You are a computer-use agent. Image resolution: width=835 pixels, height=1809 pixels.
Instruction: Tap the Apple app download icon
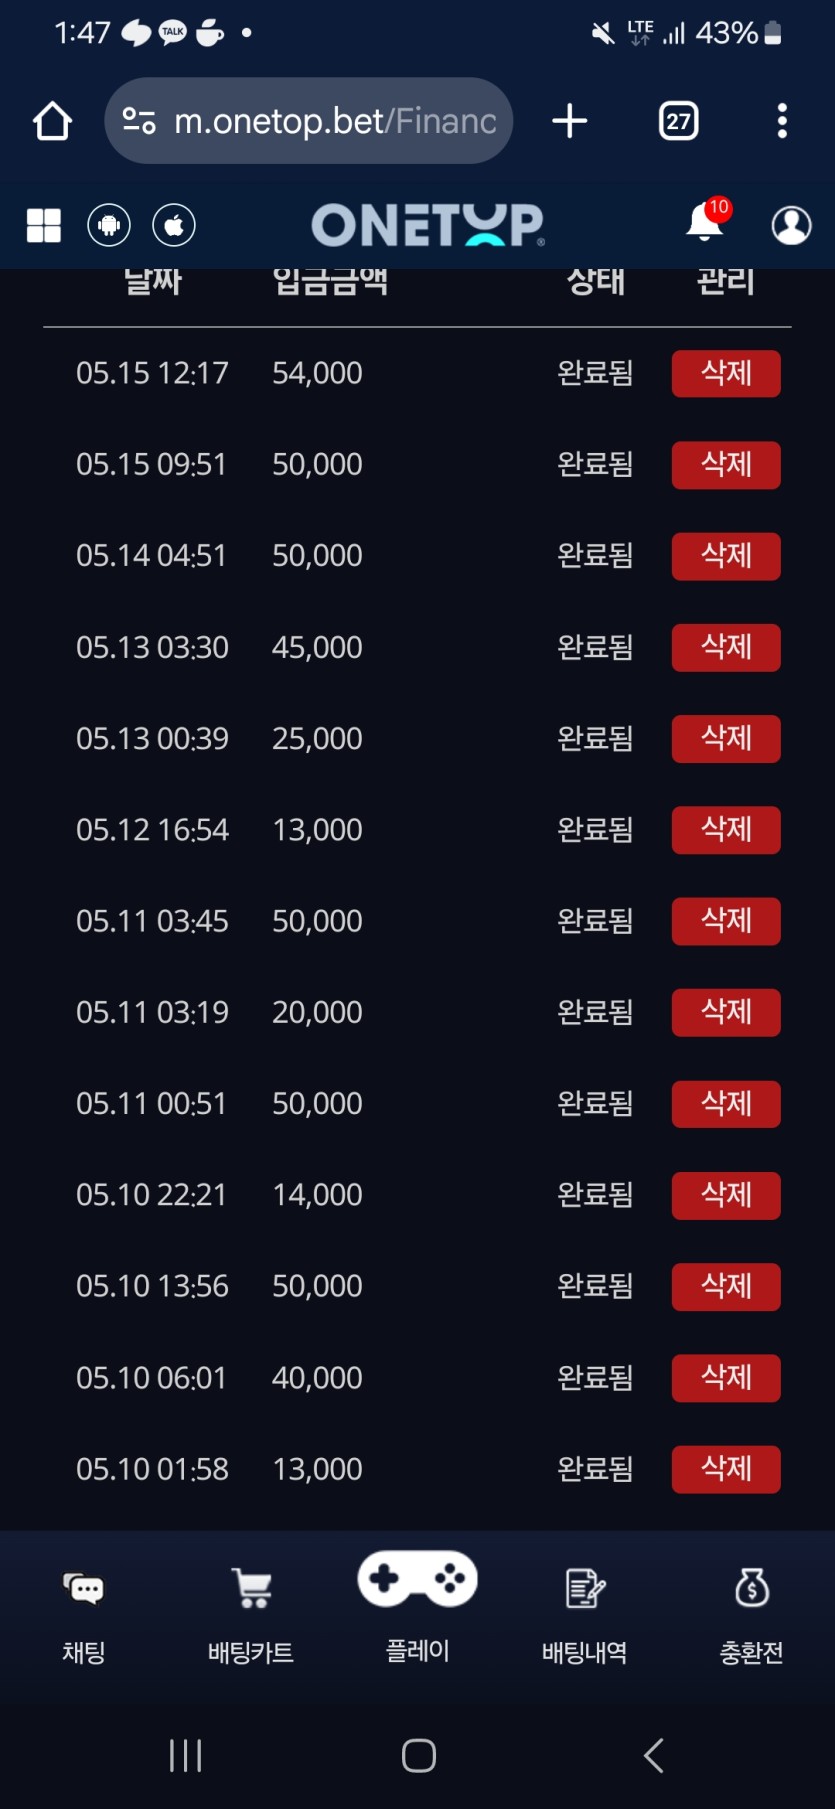174,225
